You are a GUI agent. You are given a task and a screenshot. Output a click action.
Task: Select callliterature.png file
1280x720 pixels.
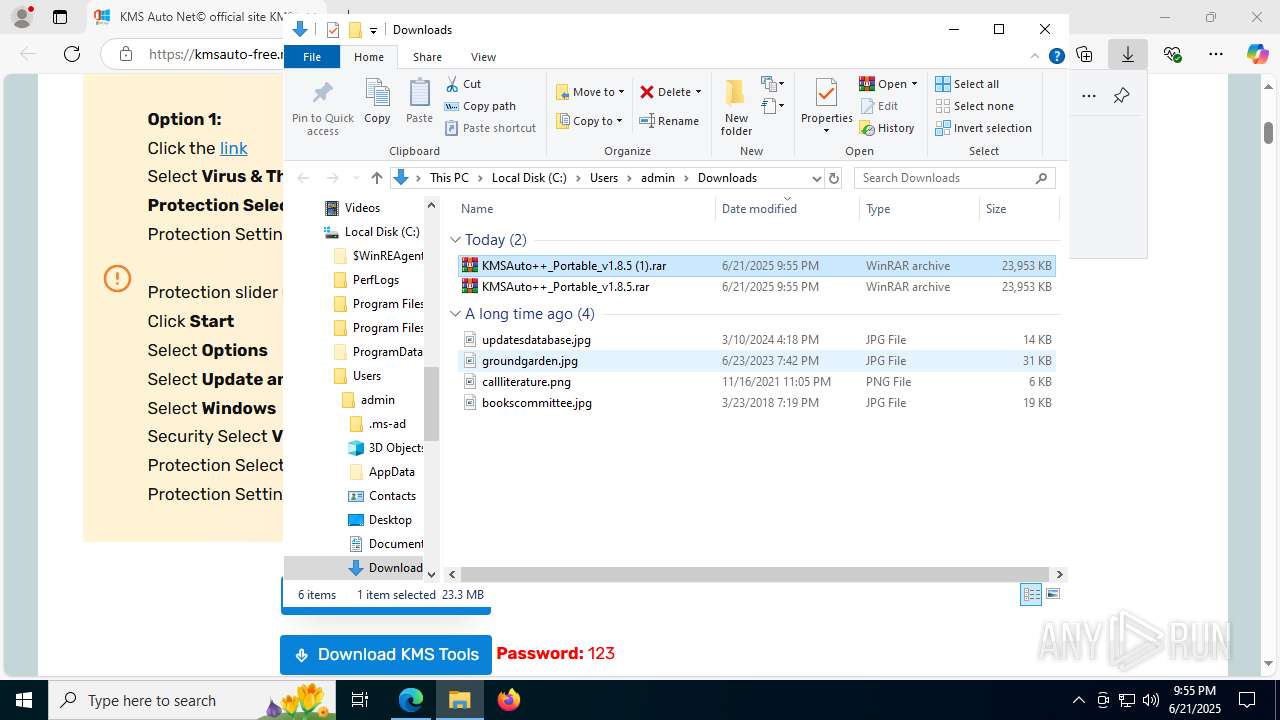click(x=756, y=382)
